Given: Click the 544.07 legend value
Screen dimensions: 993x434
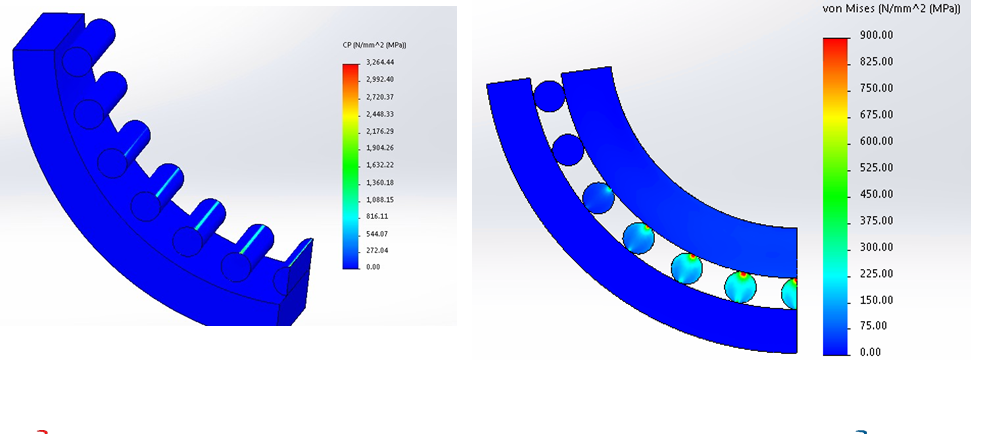Looking at the screenshot, I should [x=375, y=234].
